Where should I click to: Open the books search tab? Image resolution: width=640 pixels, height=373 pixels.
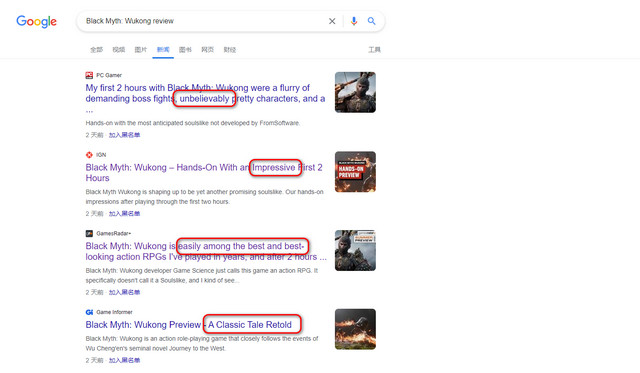click(185, 50)
